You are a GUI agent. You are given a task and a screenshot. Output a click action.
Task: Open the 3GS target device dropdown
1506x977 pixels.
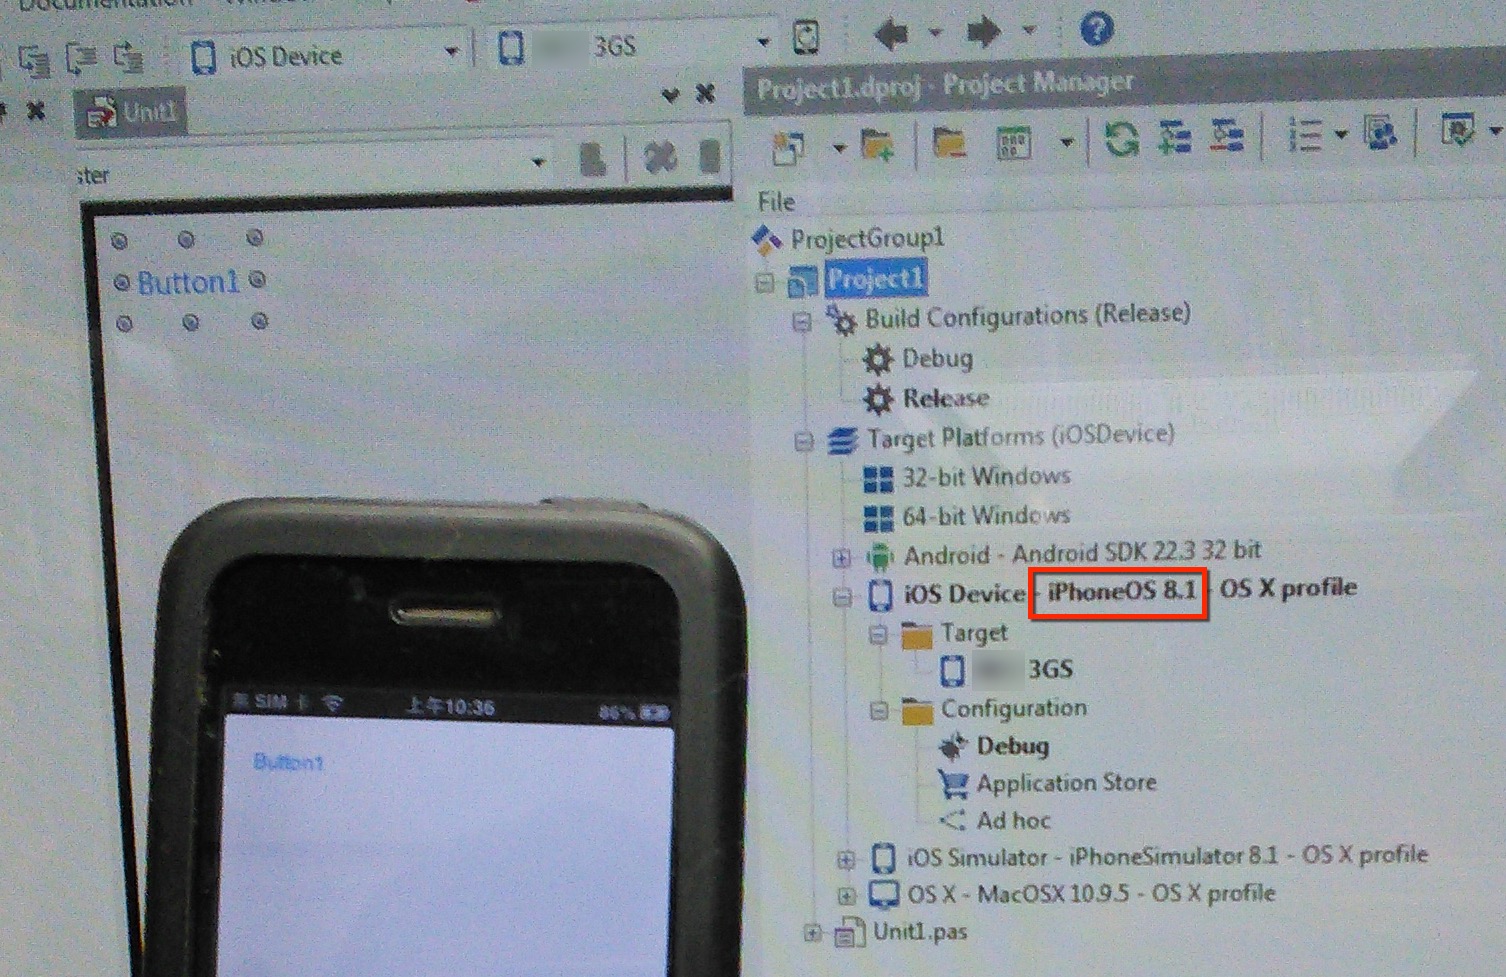764,42
